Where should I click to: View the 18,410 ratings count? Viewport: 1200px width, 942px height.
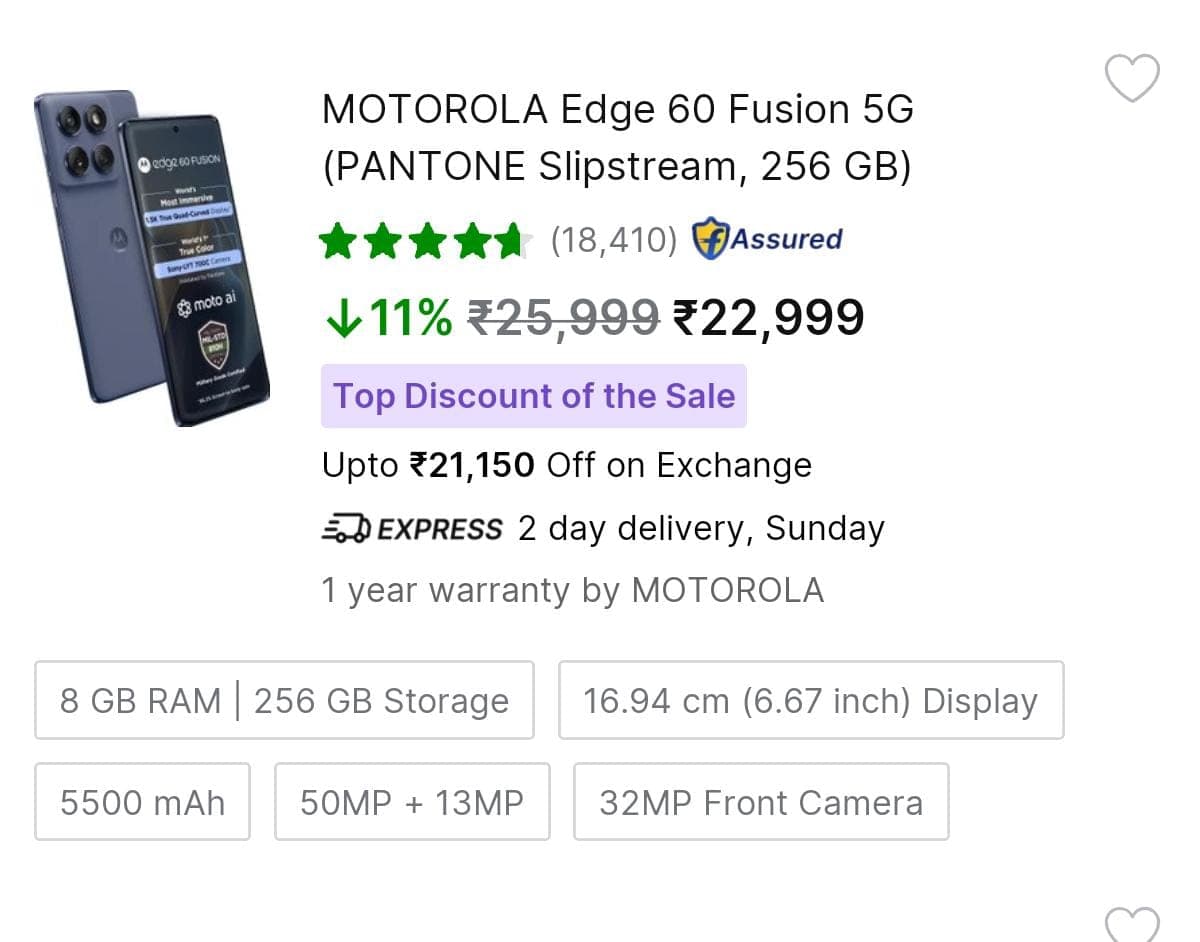pos(614,241)
